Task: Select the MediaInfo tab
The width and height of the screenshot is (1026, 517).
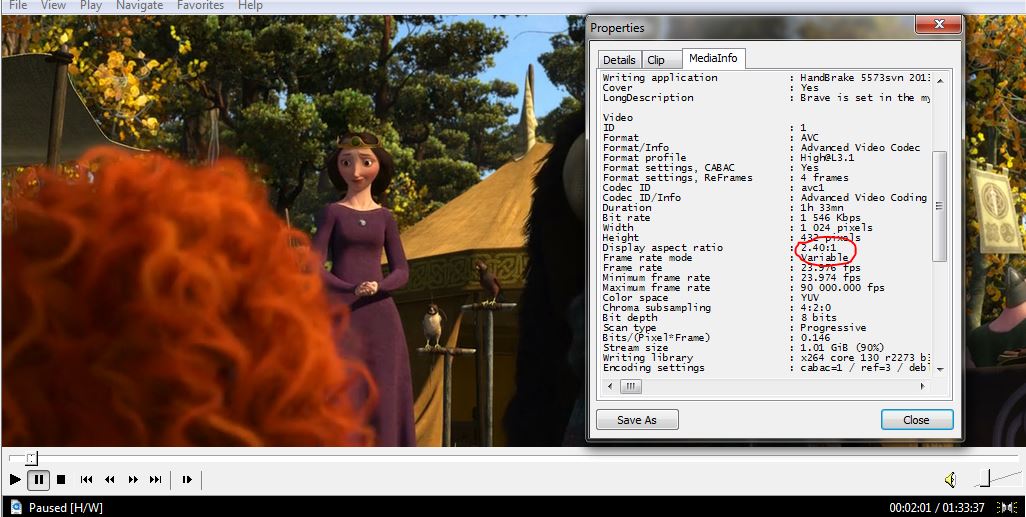Action: pos(713,58)
